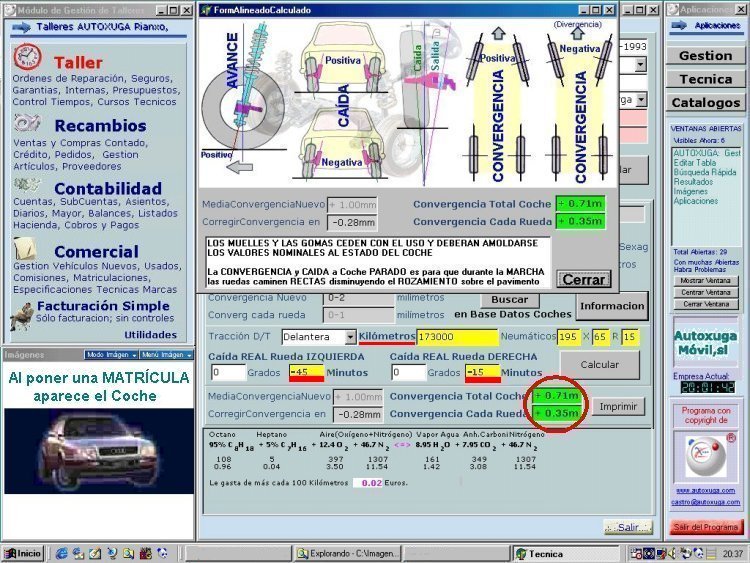Click the right wheel Grados field
The image size is (750, 563).
pyautogui.click(x=408, y=373)
